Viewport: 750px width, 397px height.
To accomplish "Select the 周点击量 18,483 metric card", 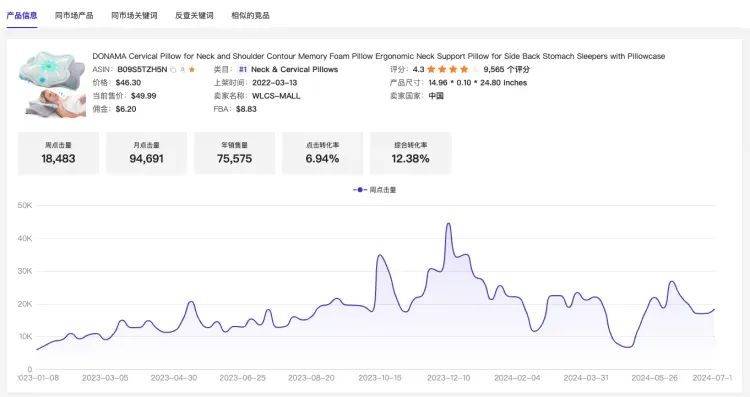I will [58, 153].
